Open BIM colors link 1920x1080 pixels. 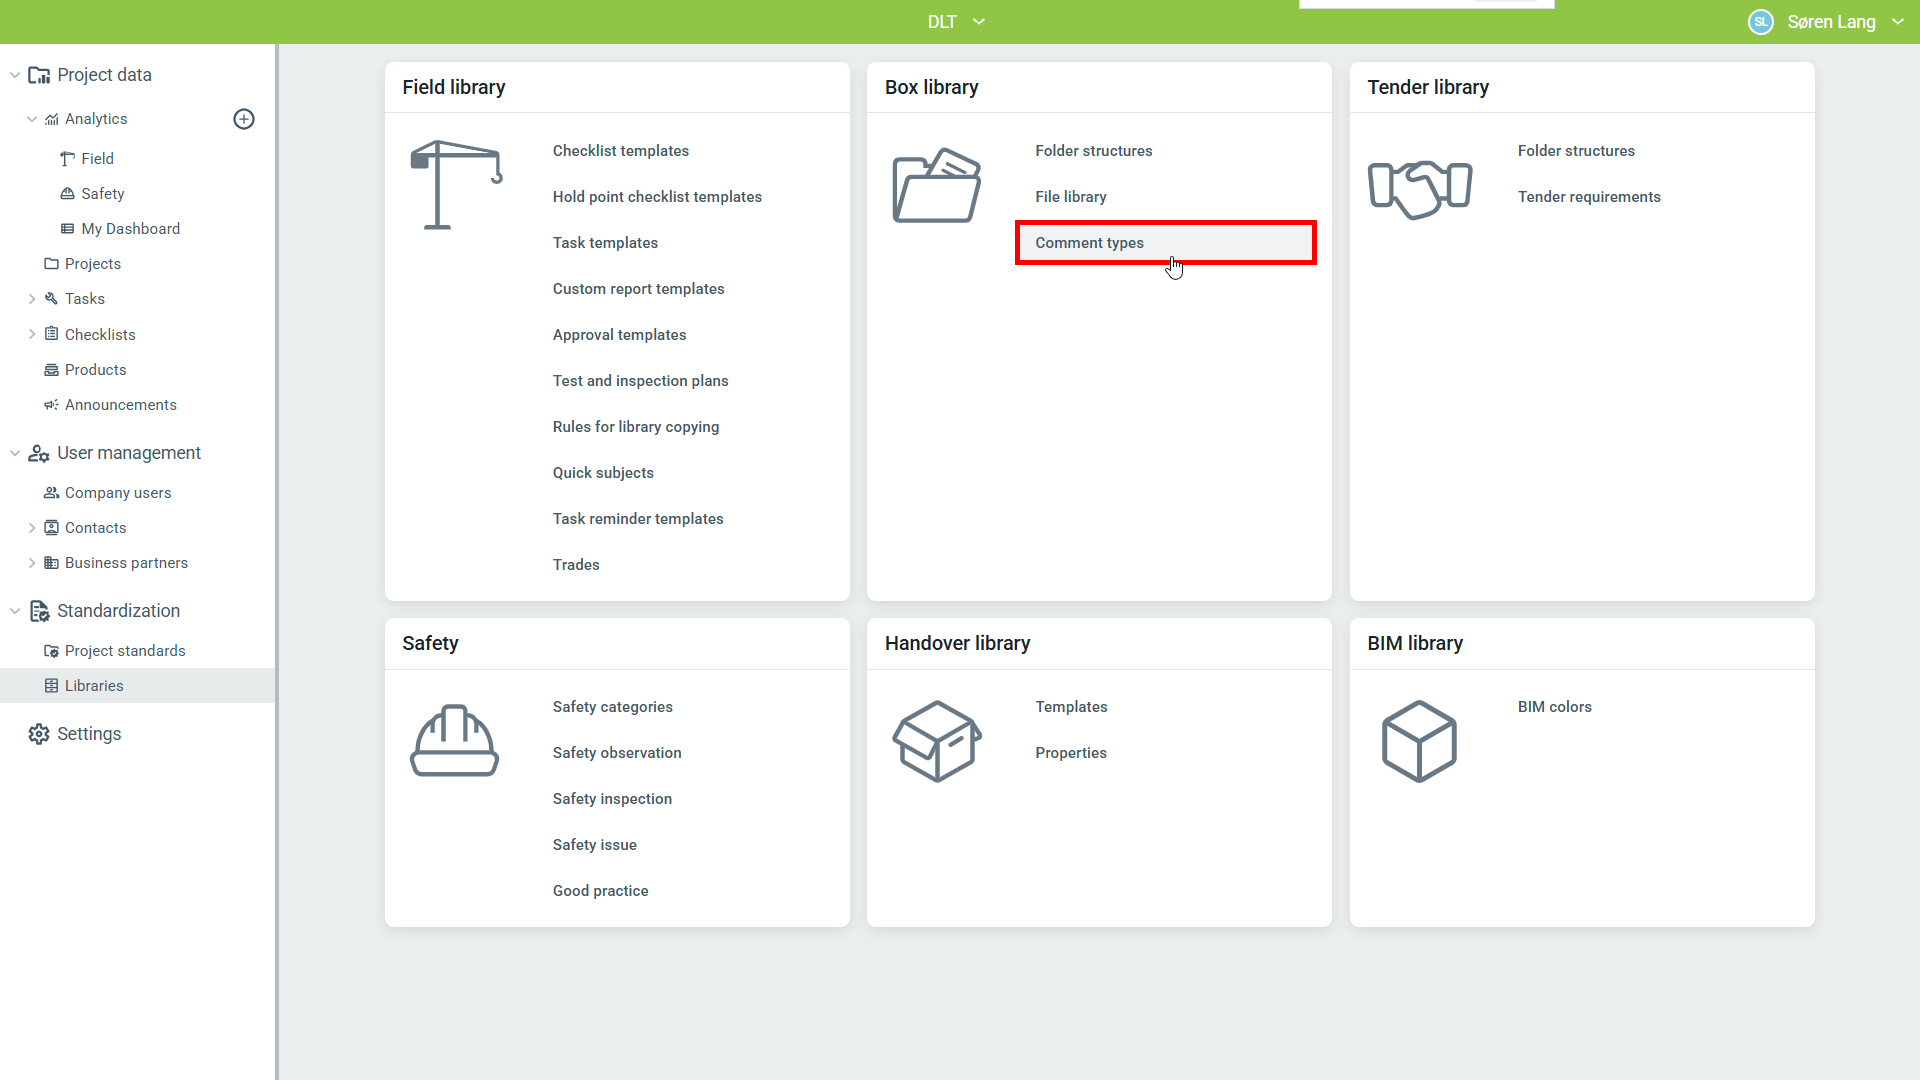pyautogui.click(x=1554, y=707)
